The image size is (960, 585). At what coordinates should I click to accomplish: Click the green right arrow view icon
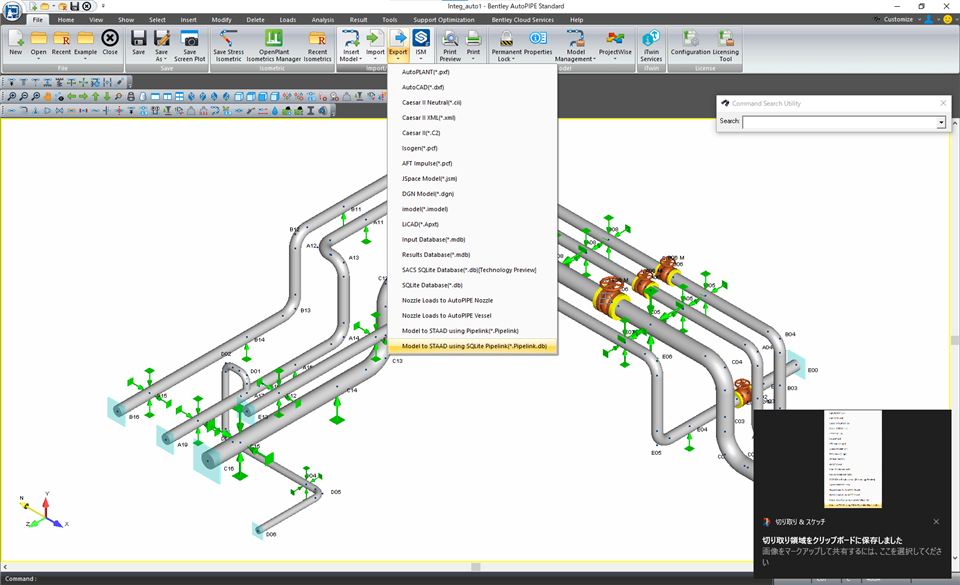pos(83,97)
